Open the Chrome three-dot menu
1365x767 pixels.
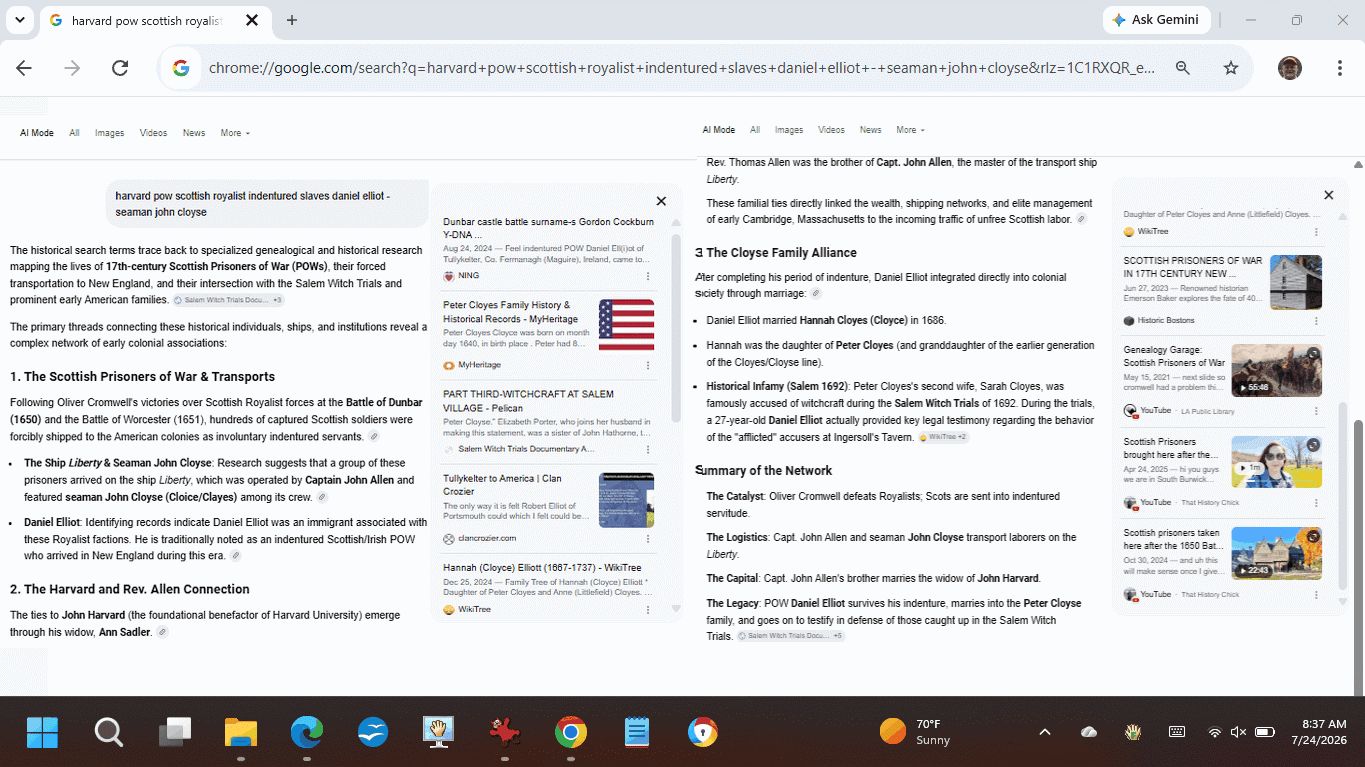(x=1340, y=68)
